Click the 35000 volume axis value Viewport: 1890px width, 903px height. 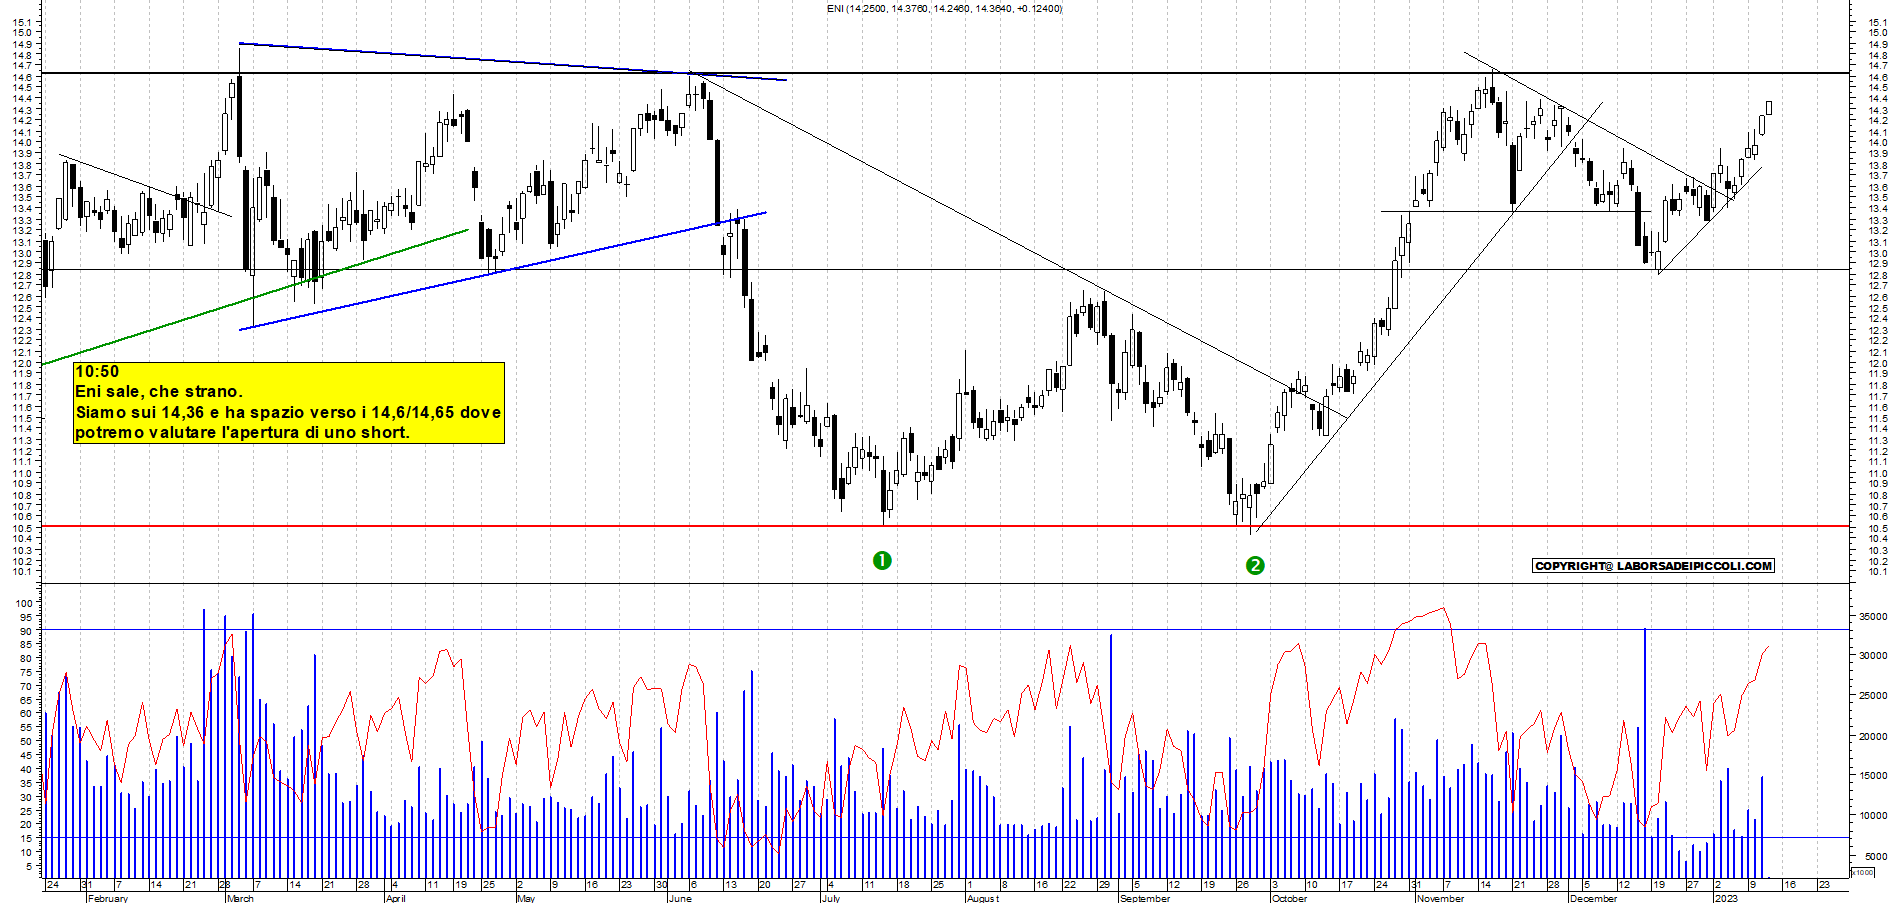[x=1873, y=617]
